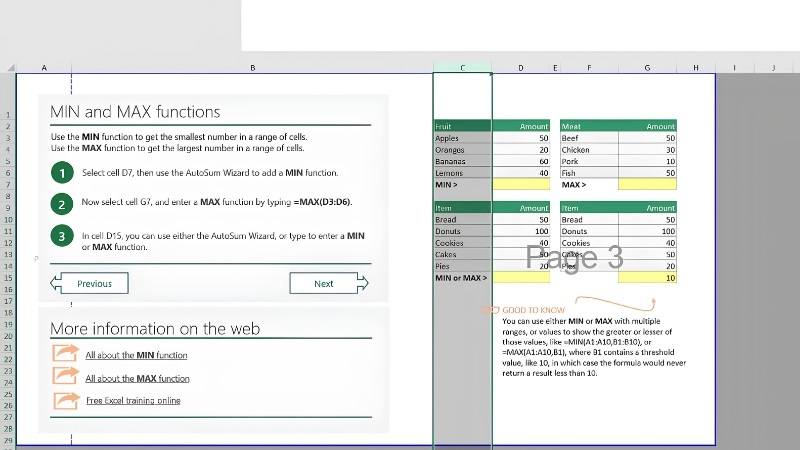Select the 'MAX >' label cell
The image size is (800, 450).
(x=589, y=185)
